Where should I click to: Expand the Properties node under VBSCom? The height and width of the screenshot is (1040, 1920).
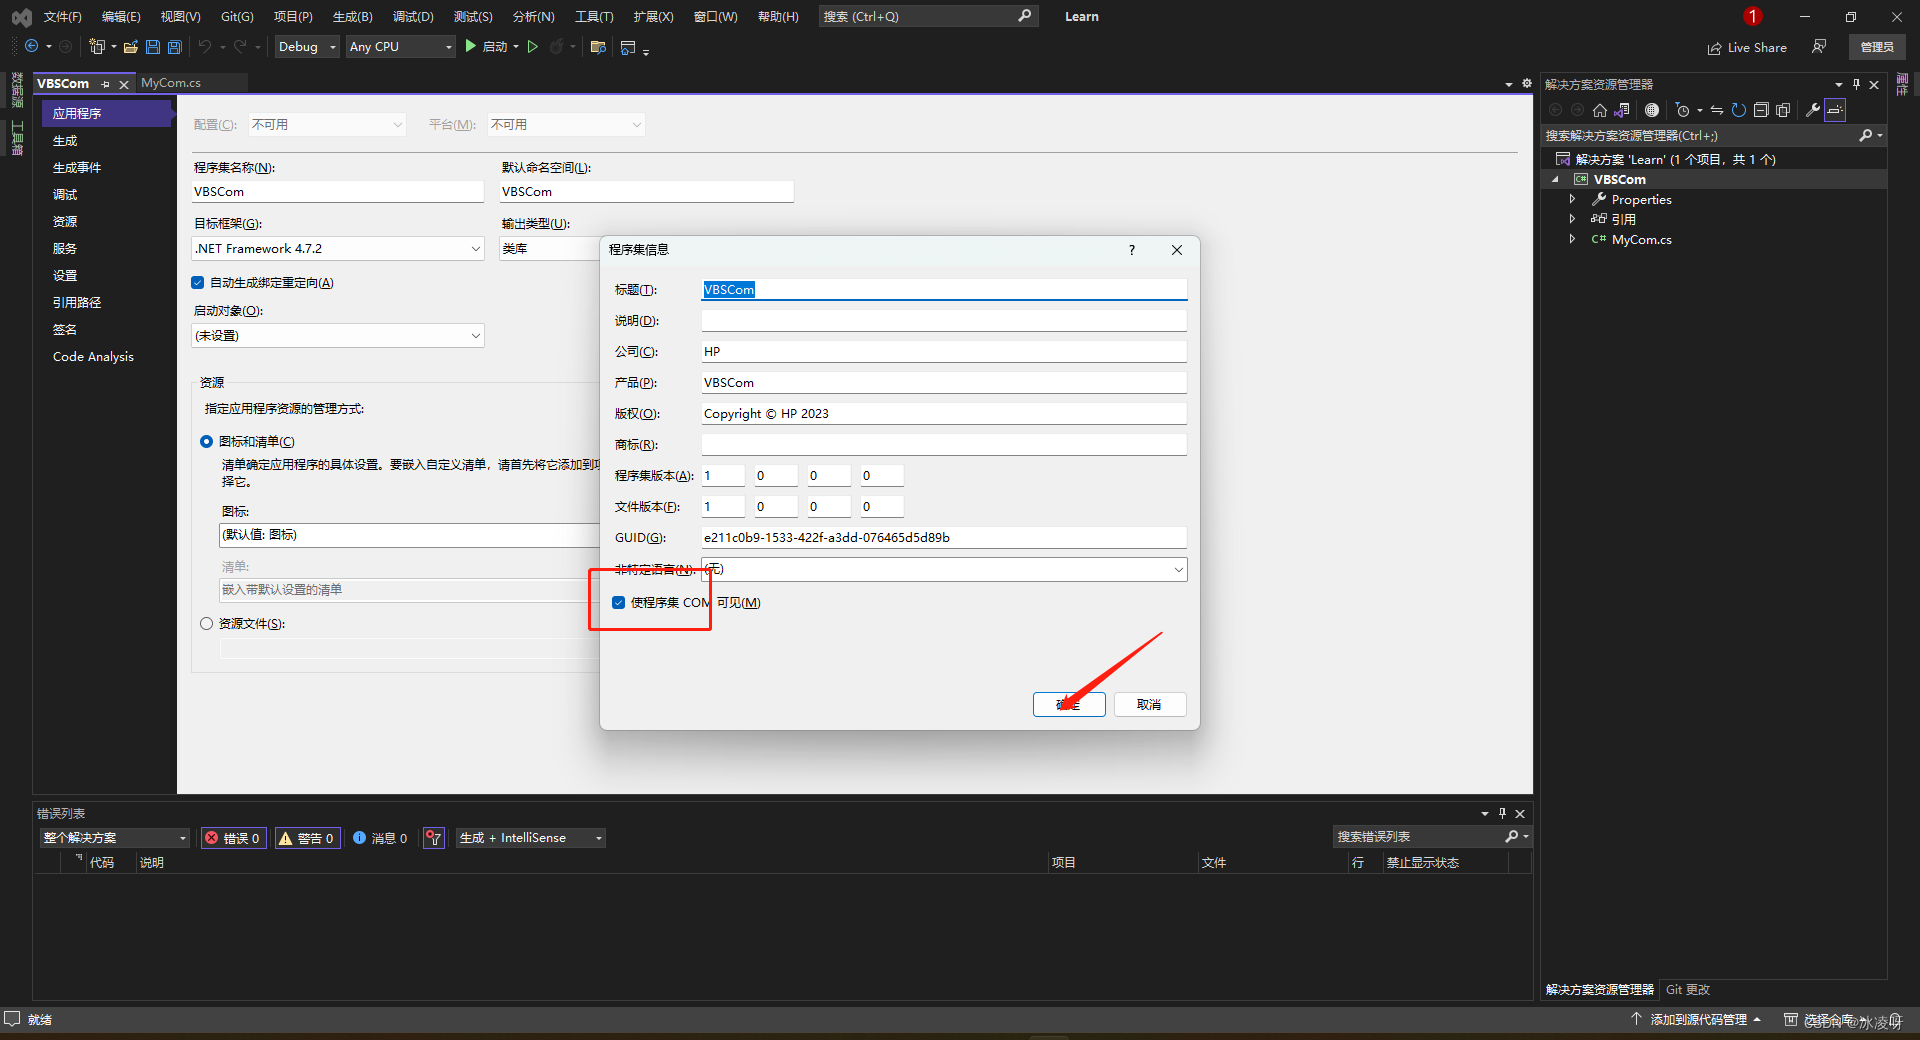tap(1572, 199)
